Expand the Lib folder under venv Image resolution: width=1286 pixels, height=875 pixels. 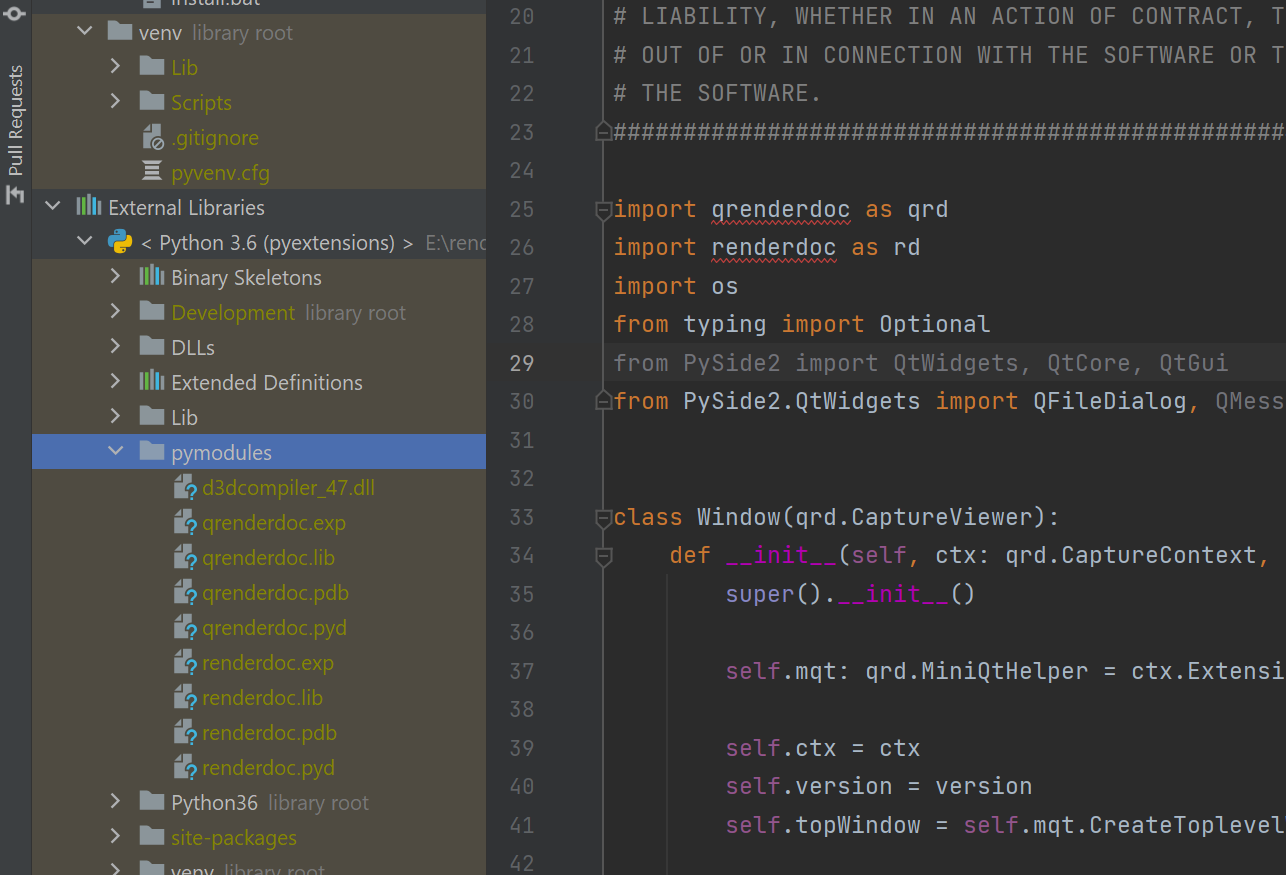coord(115,67)
